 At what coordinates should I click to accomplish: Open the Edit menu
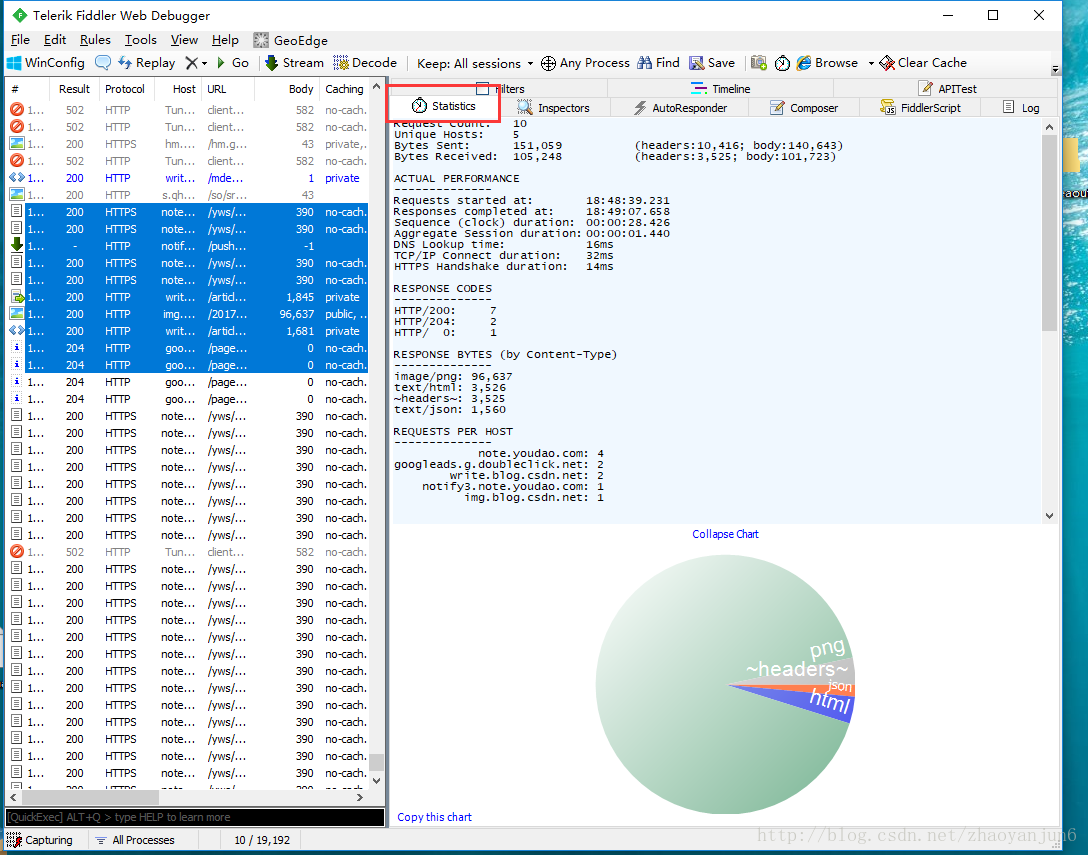click(x=55, y=40)
